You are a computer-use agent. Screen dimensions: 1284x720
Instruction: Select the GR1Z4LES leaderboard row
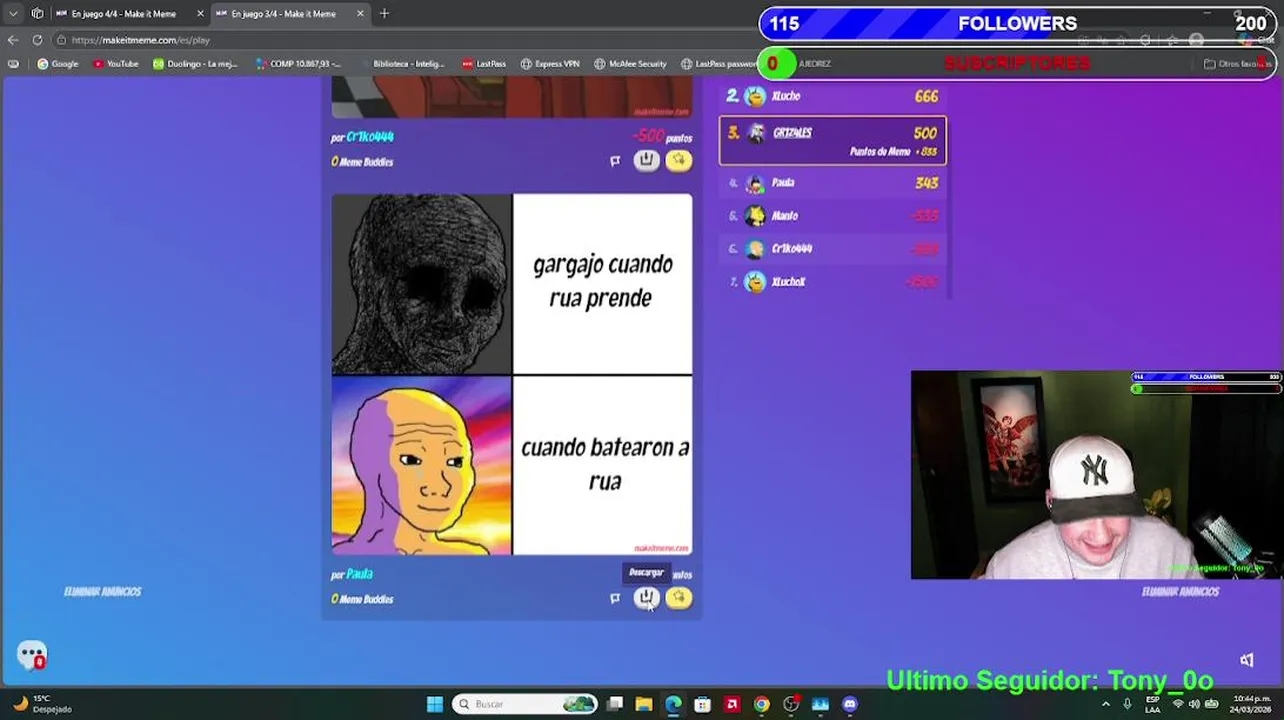832,141
